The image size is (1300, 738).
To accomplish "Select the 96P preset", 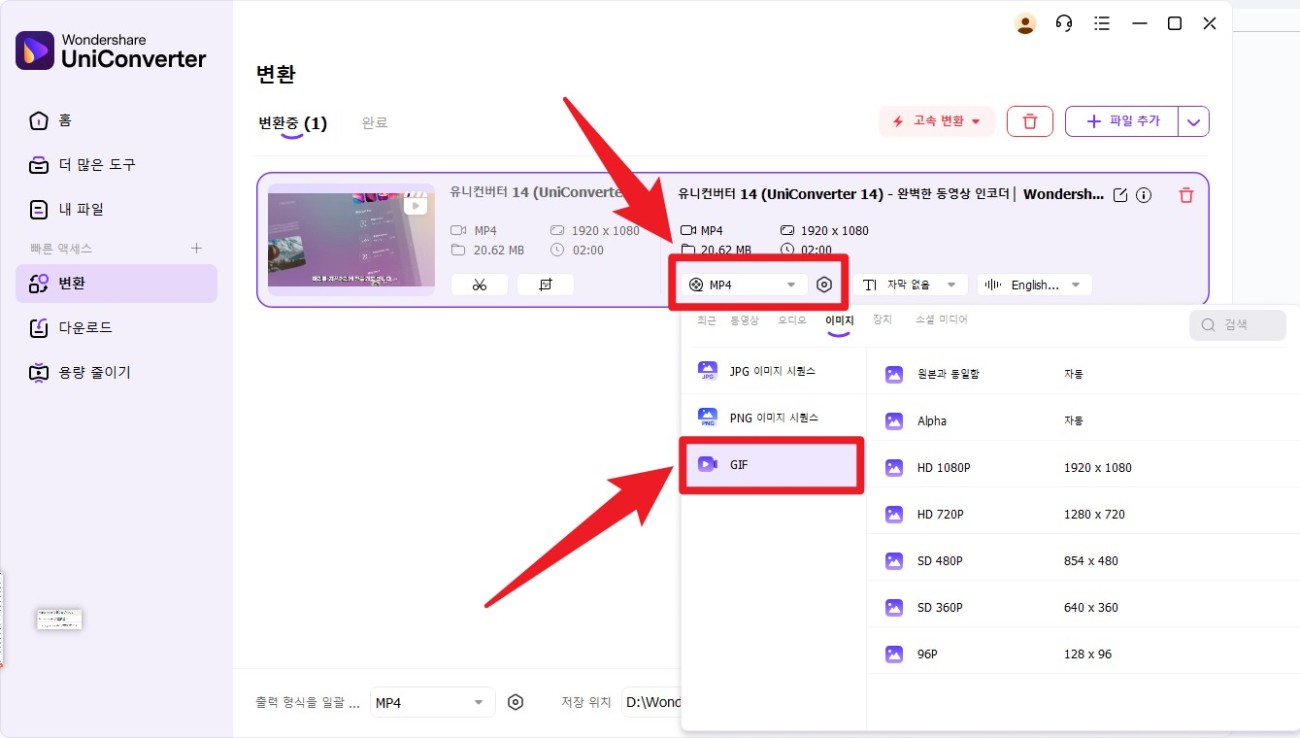I will click(1084, 654).
